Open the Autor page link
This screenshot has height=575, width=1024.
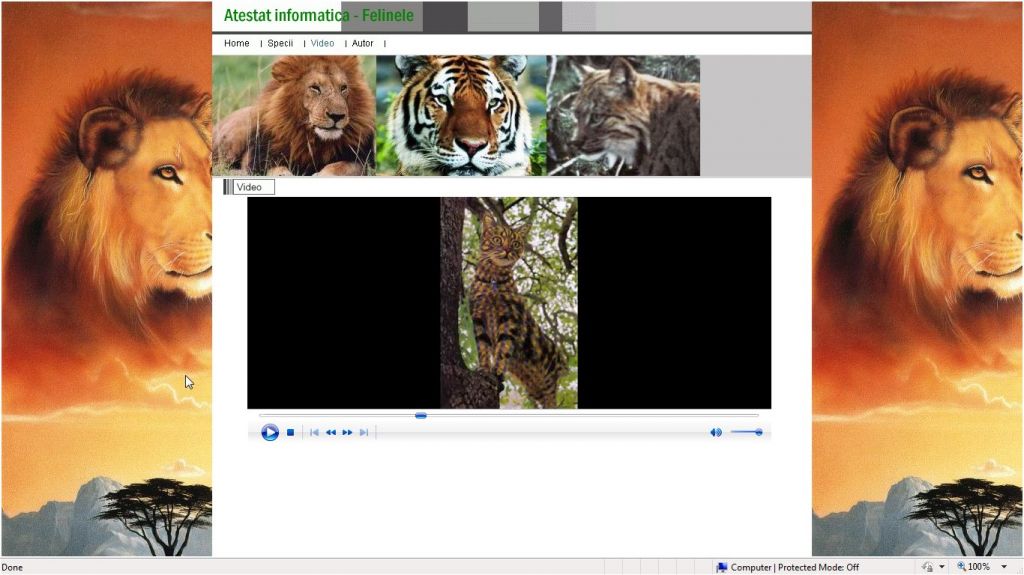click(x=362, y=44)
